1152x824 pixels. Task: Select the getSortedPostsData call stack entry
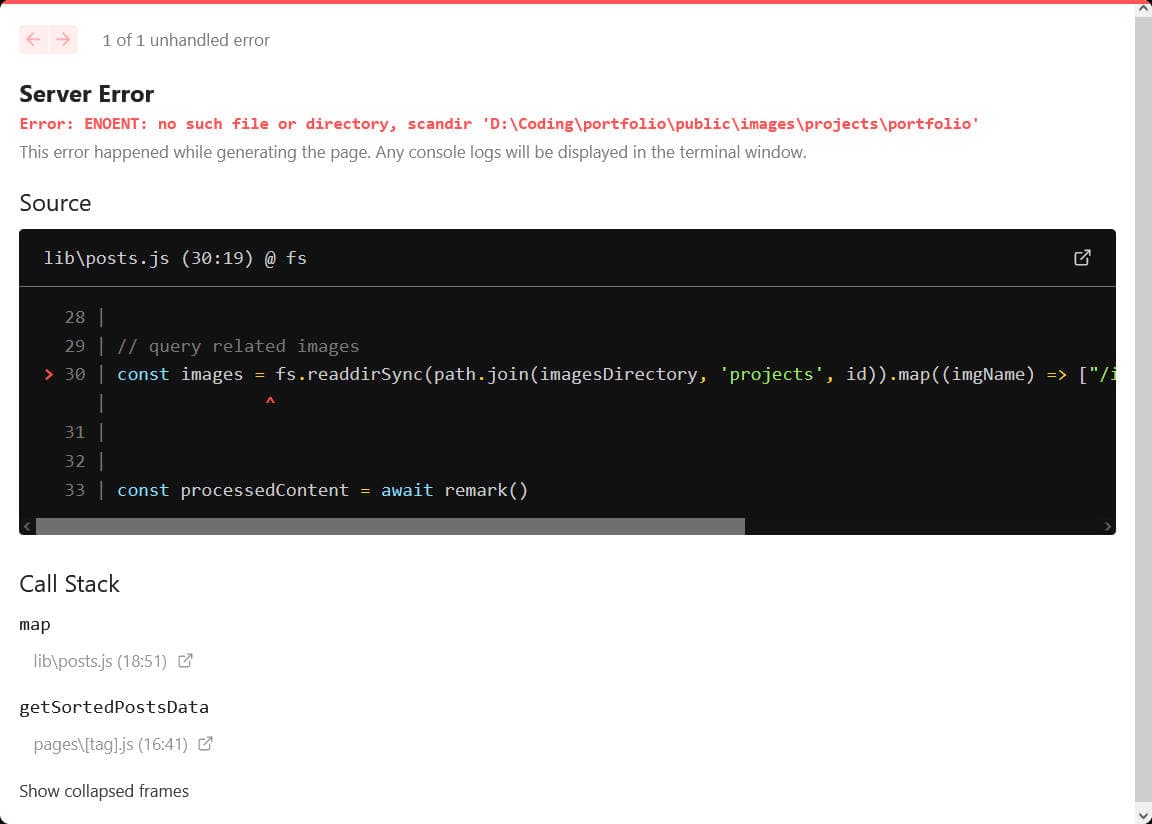pos(114,707)
